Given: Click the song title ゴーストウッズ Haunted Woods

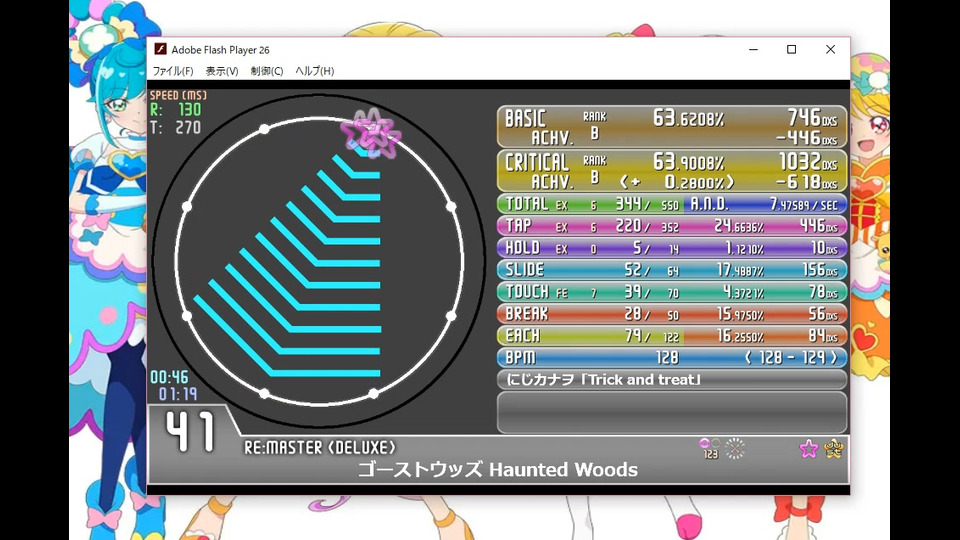Looking at the screenshot, I should tap(498, 470).
